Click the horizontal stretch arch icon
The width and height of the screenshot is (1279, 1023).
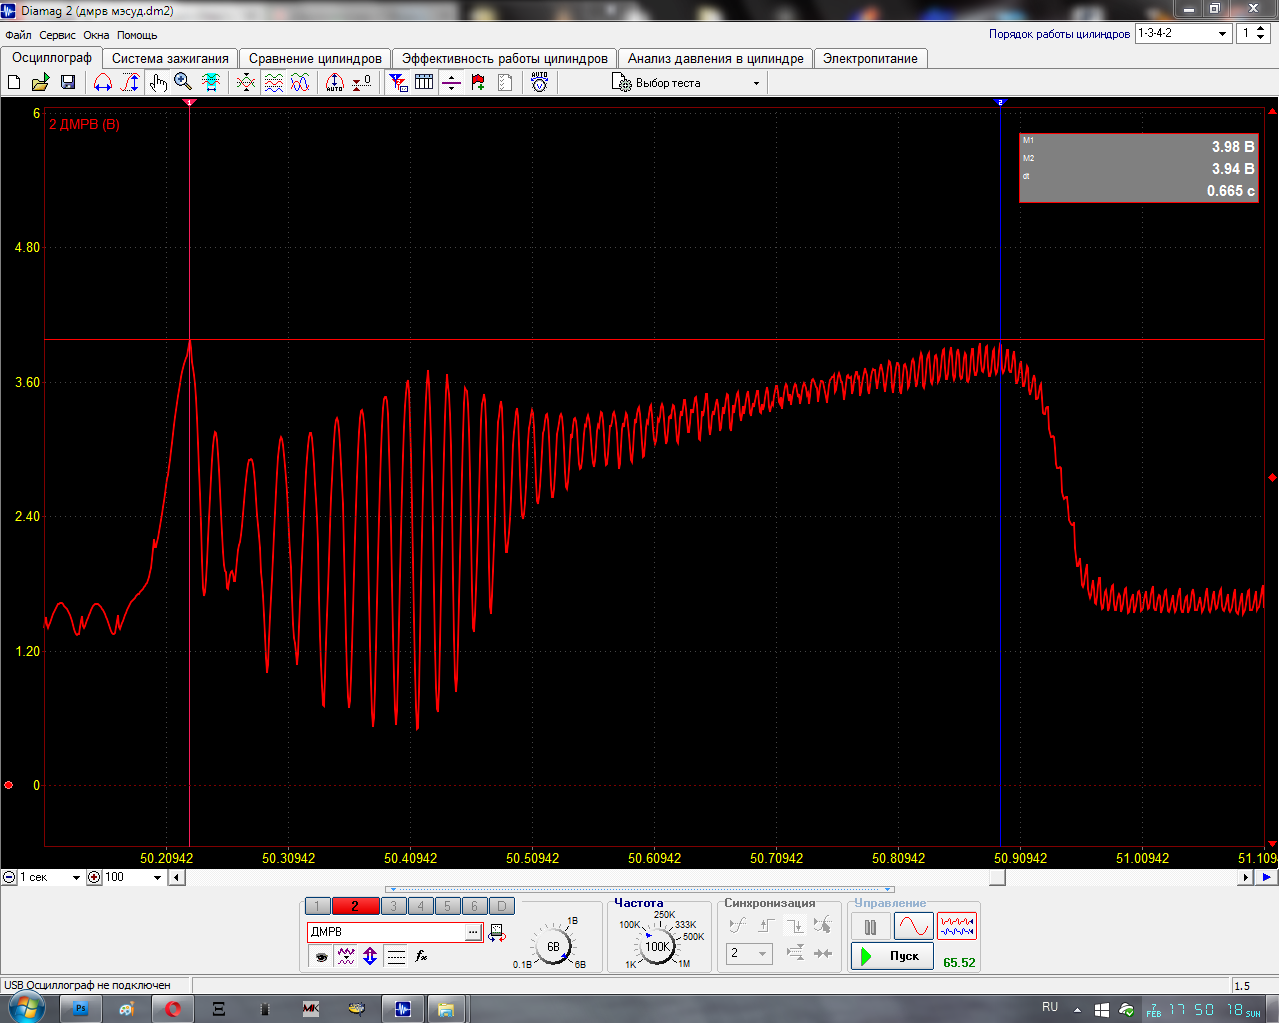tap(102, 83)
